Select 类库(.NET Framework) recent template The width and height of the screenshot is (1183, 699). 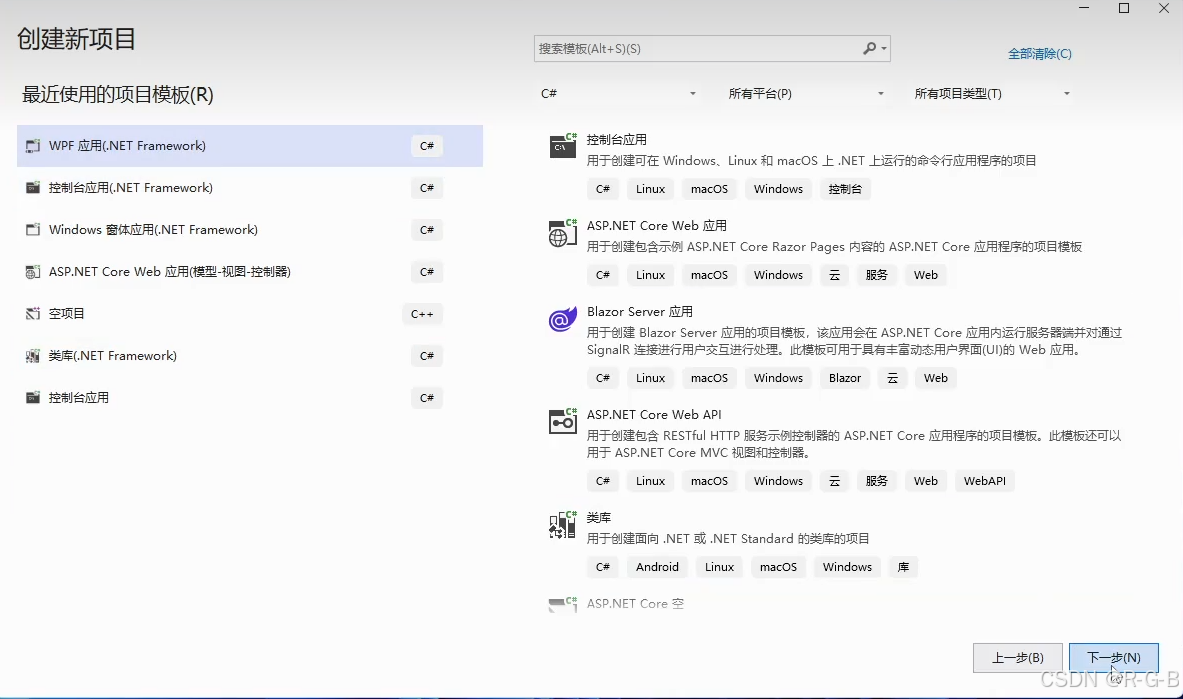click(x=250, y=356)
